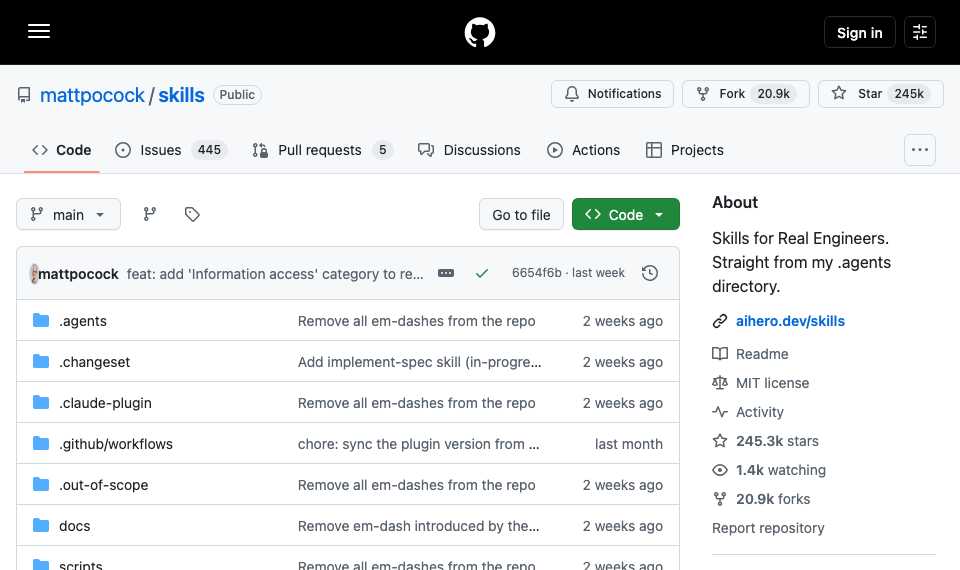Switch to the Issues tab

coord(171,150)
